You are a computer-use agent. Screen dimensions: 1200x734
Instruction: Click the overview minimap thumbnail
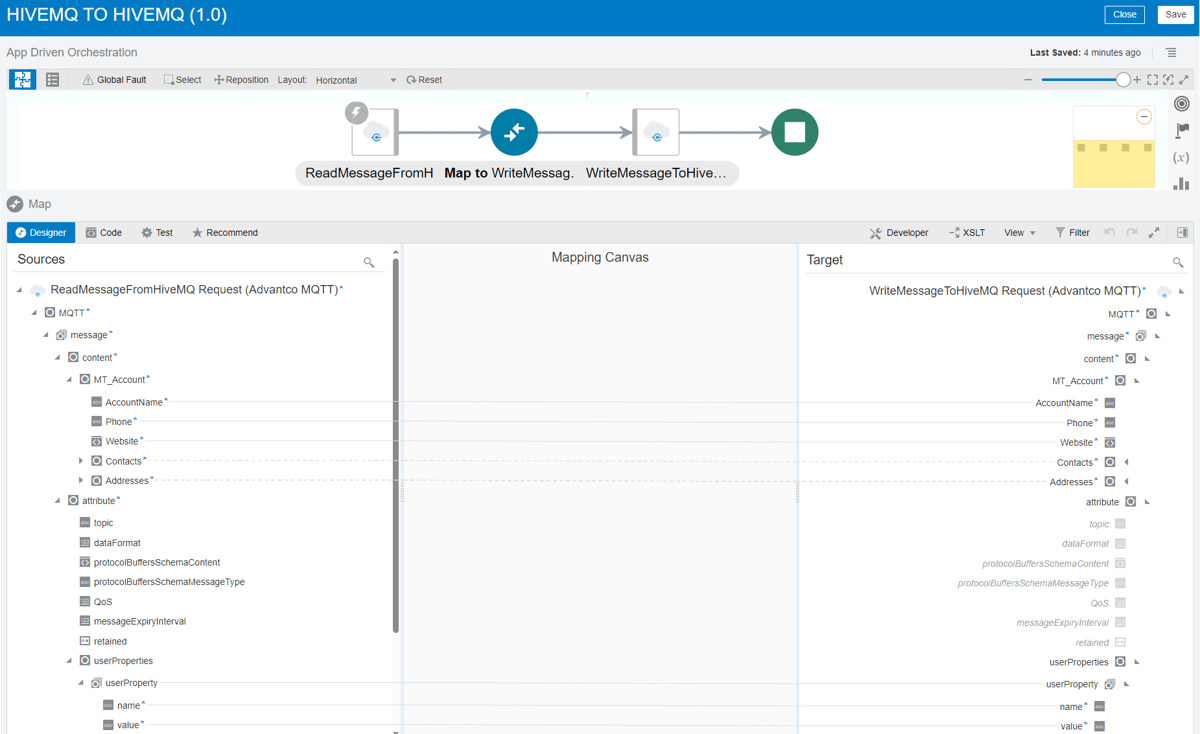[1114, 147]
